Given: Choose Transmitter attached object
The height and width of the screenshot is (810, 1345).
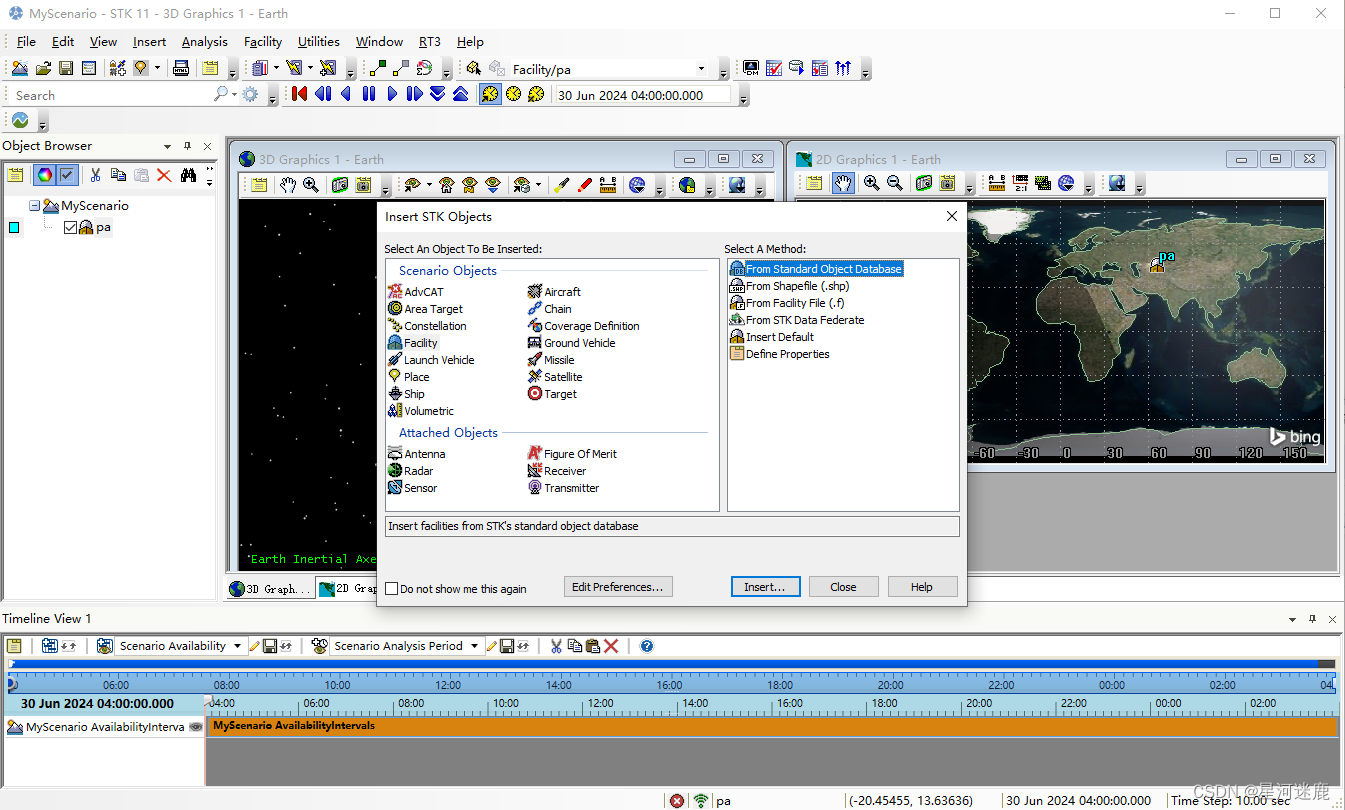Looking at the screenshot, I should (x=564, y=488).
